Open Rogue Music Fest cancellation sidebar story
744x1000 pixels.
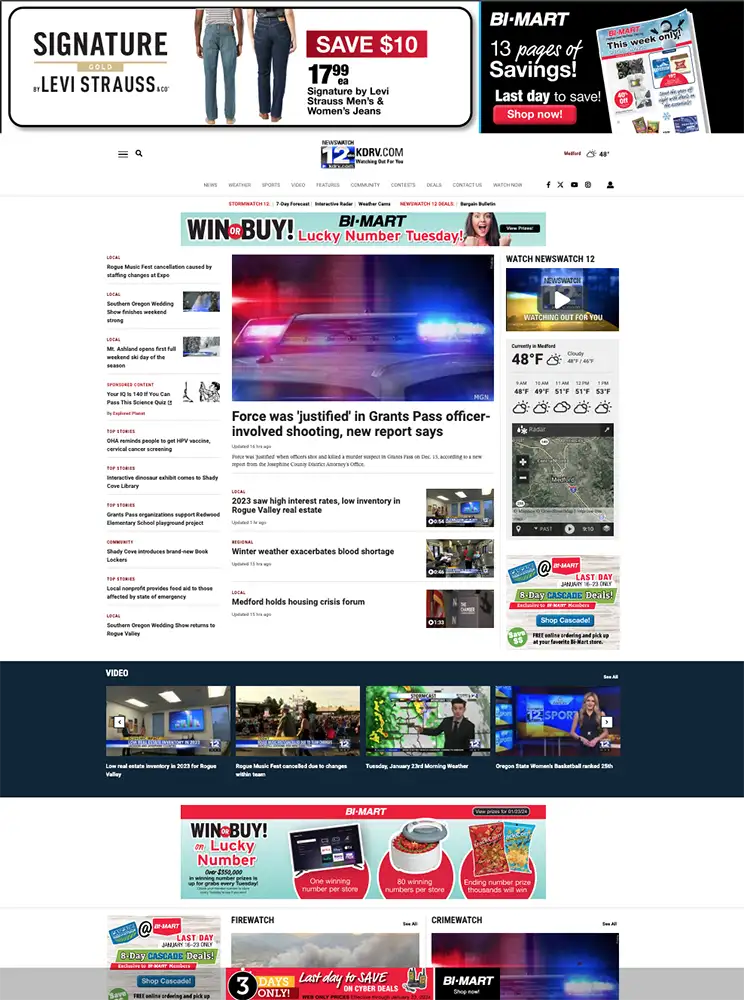[x=159, y=271]
